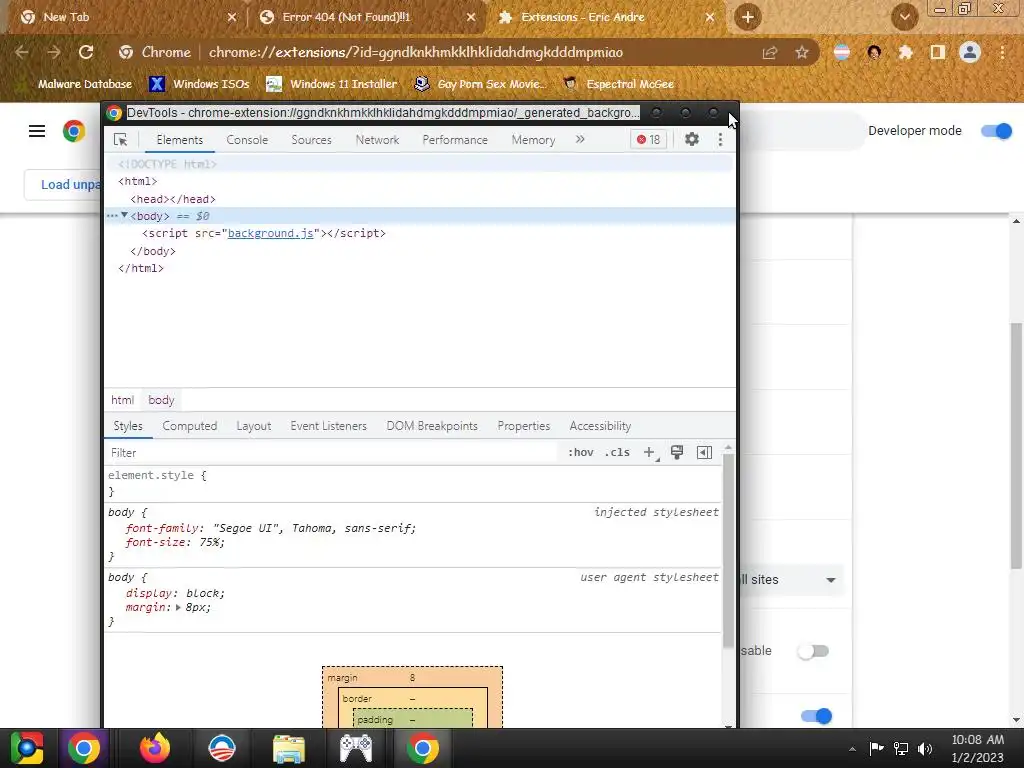Open the Accessibility pane
The width and height of the screenshot is (1024, 768).
pos(600,426)
